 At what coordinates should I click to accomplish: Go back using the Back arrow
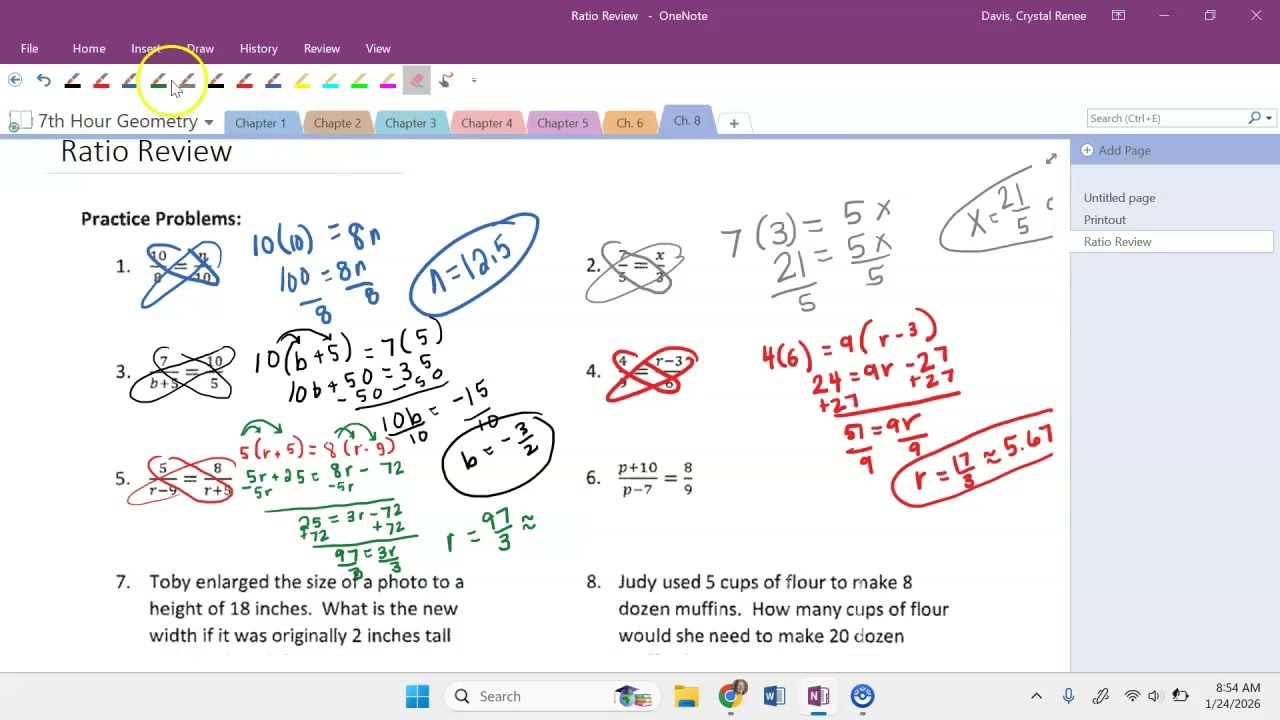tap(15, 80)
